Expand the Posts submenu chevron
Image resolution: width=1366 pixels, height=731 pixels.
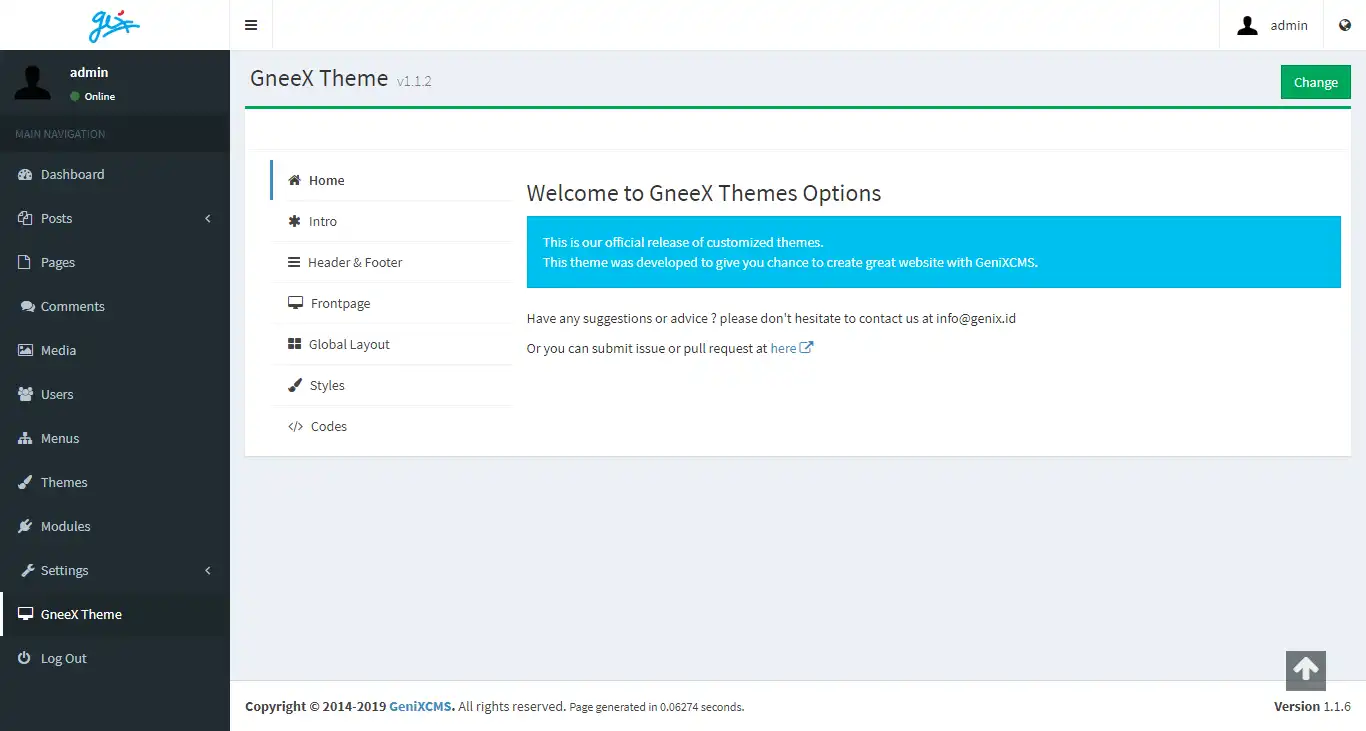(x=208, y=218)
